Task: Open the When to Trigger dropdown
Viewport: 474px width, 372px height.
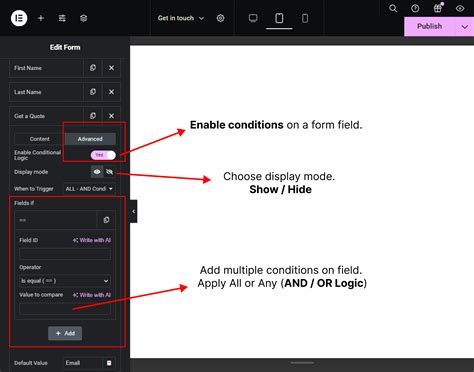Action: [89, 189]
